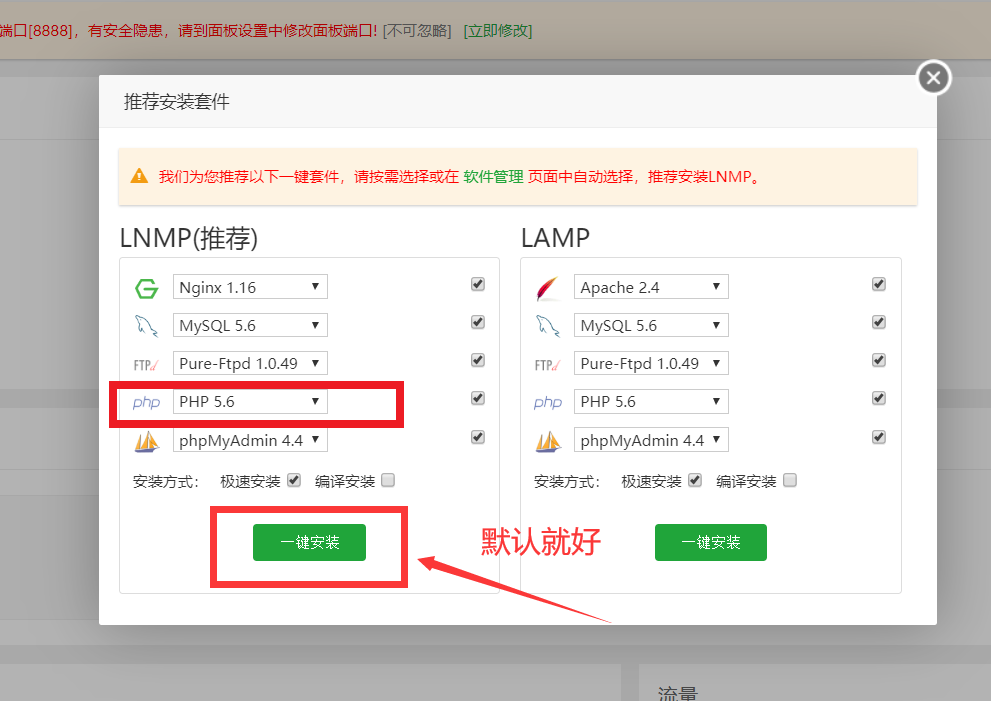Click 安装方式 label under LAMP

(567, 482)
